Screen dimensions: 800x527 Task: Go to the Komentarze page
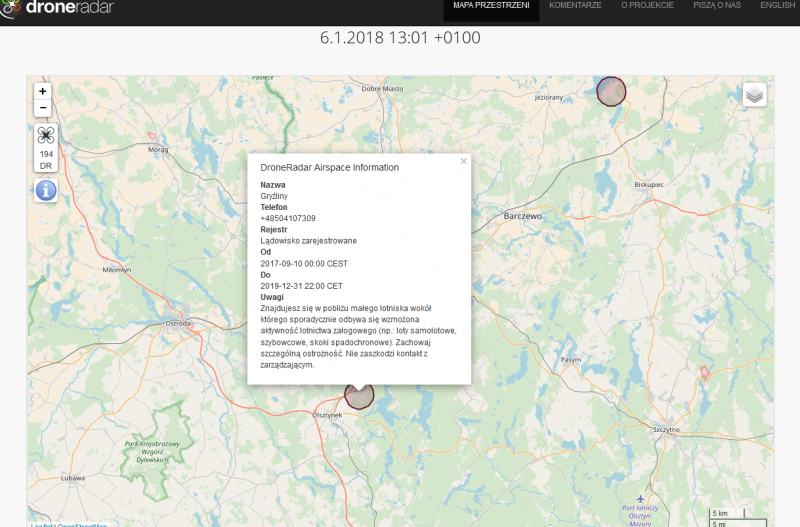tap(575, 6)
